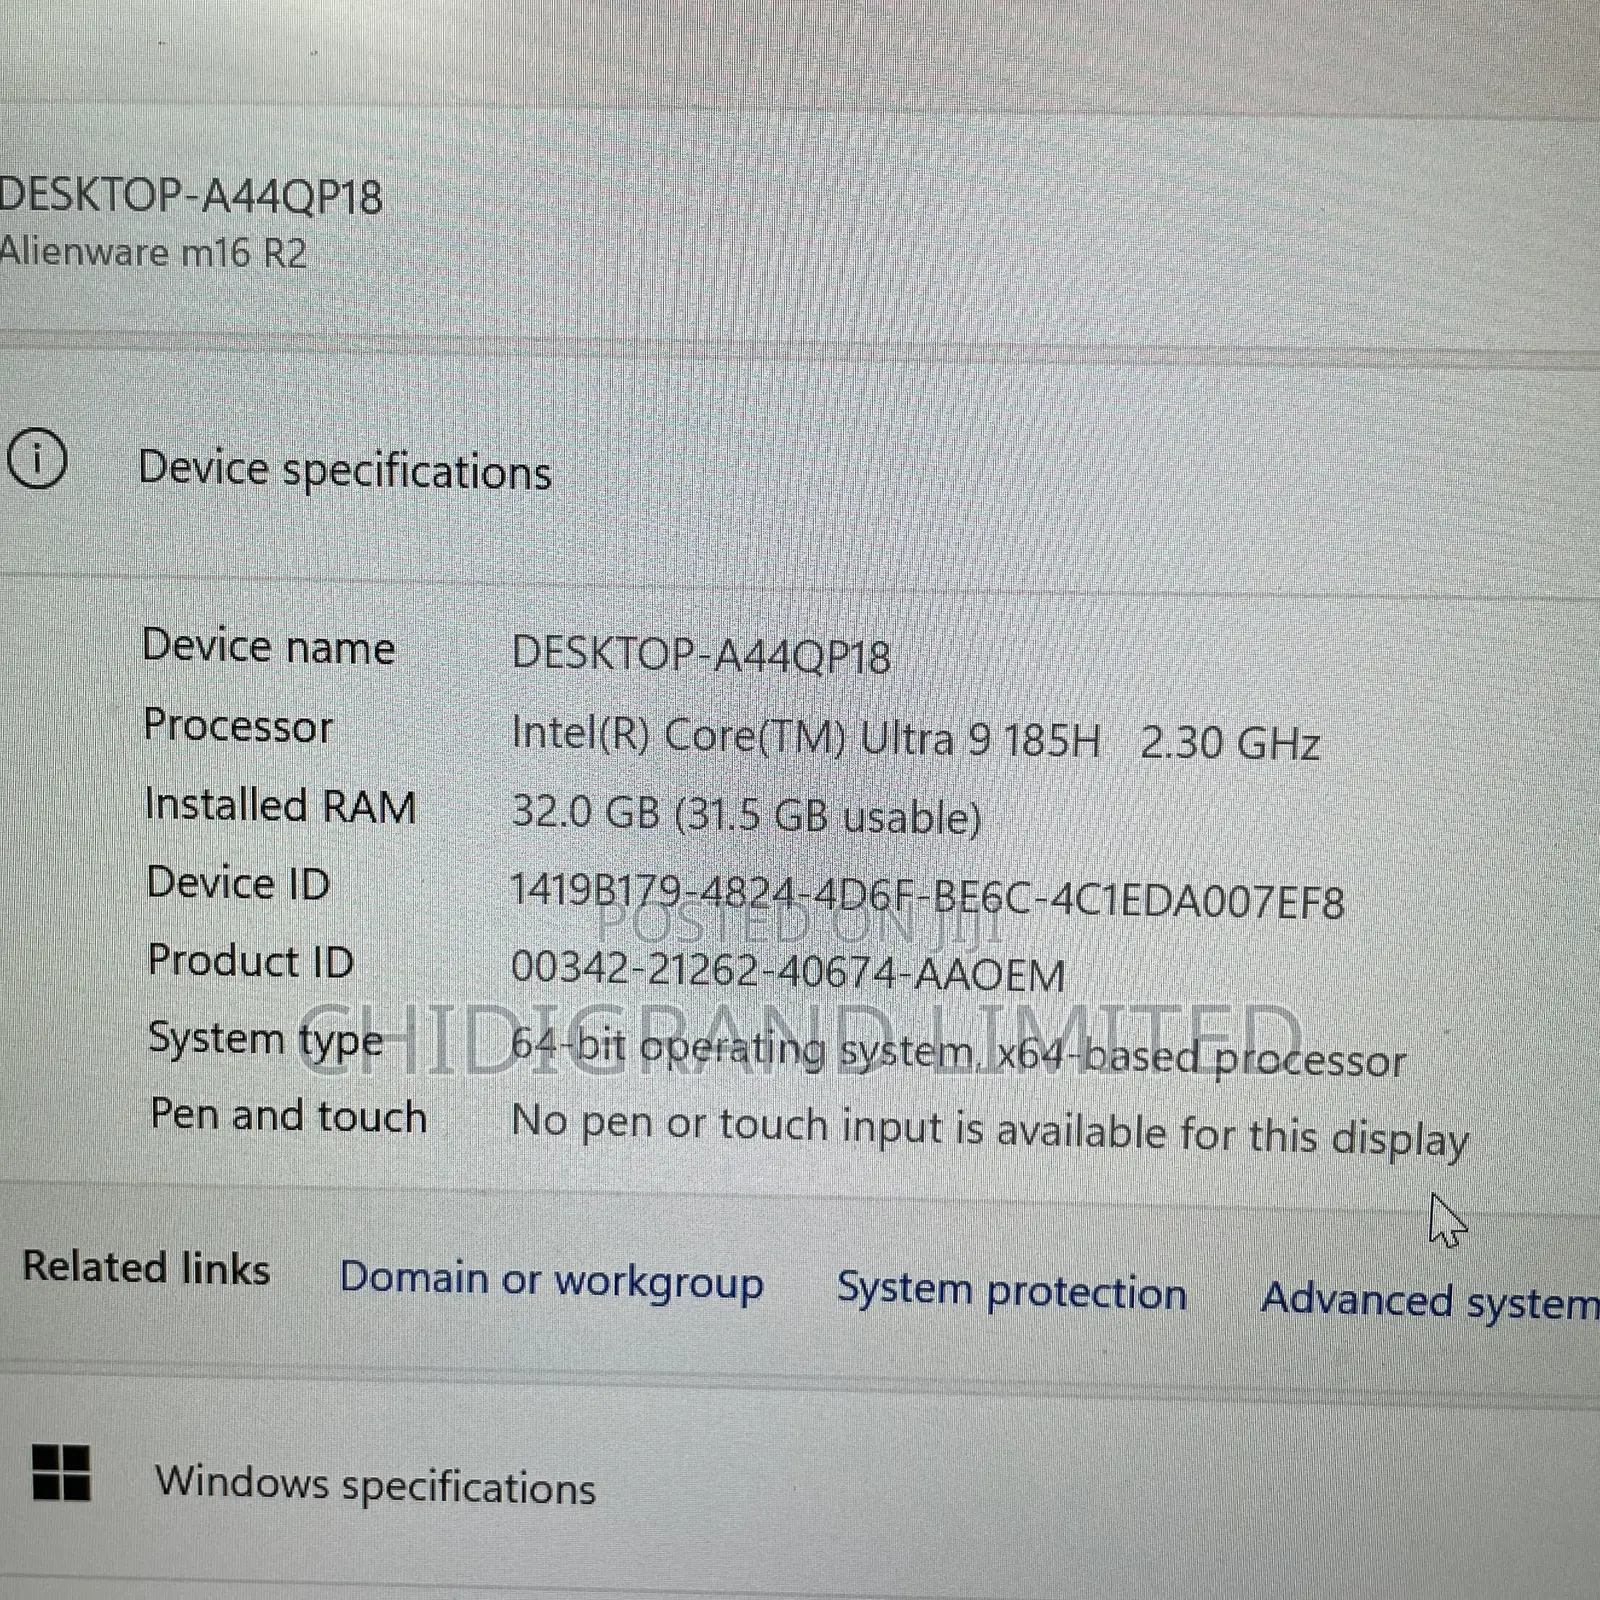Image resolution: width=1600 pixels, height=1600 pixels.
Task: Select the Product ID label
Action: (x=250, y=961)
